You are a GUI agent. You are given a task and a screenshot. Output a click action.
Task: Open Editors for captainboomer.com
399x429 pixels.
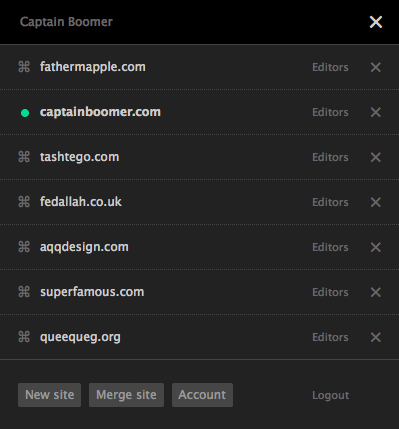tap(330, 112)
